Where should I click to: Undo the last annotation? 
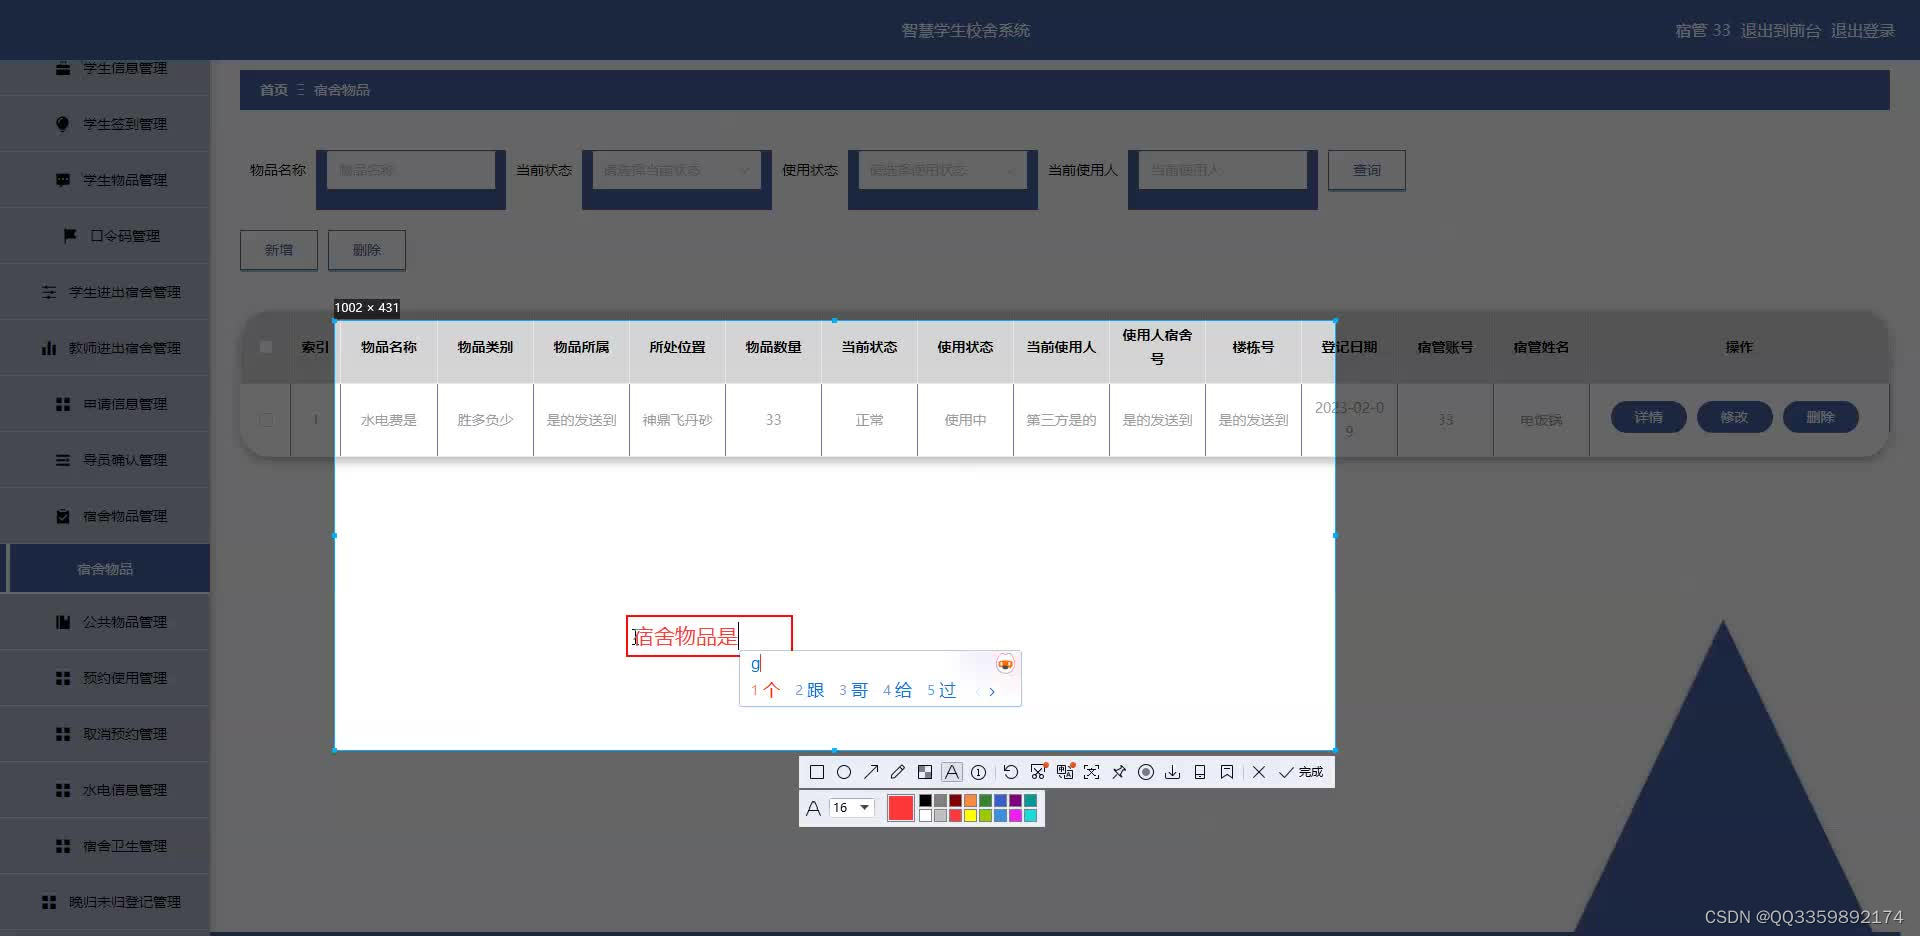tap(1011, 772)
